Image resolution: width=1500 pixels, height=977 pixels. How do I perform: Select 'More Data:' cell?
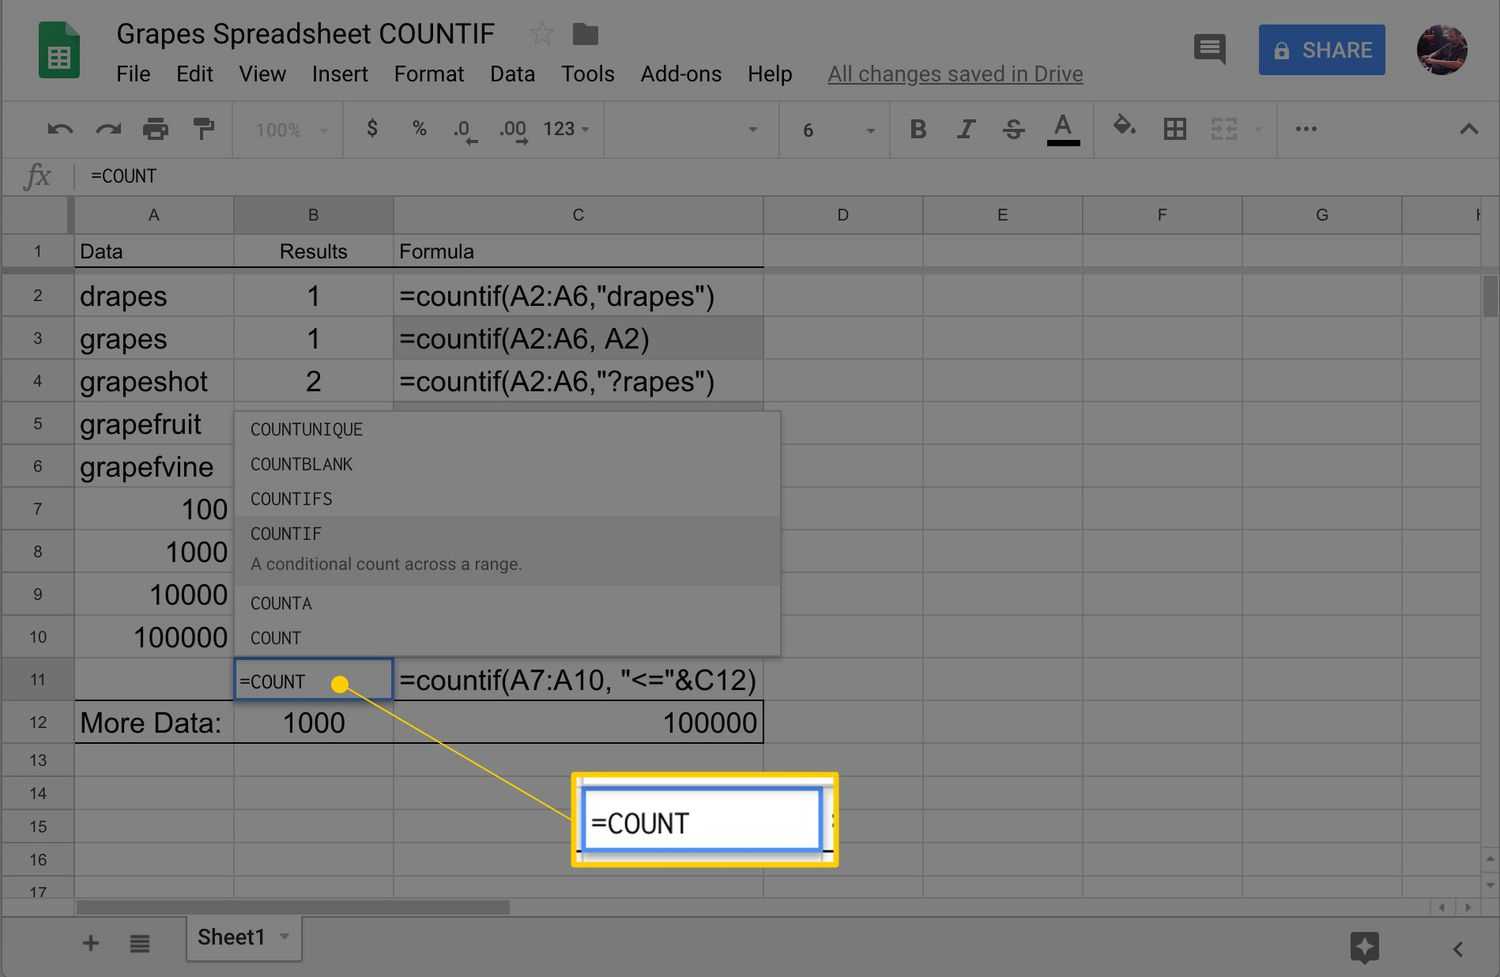pos(154,722)
